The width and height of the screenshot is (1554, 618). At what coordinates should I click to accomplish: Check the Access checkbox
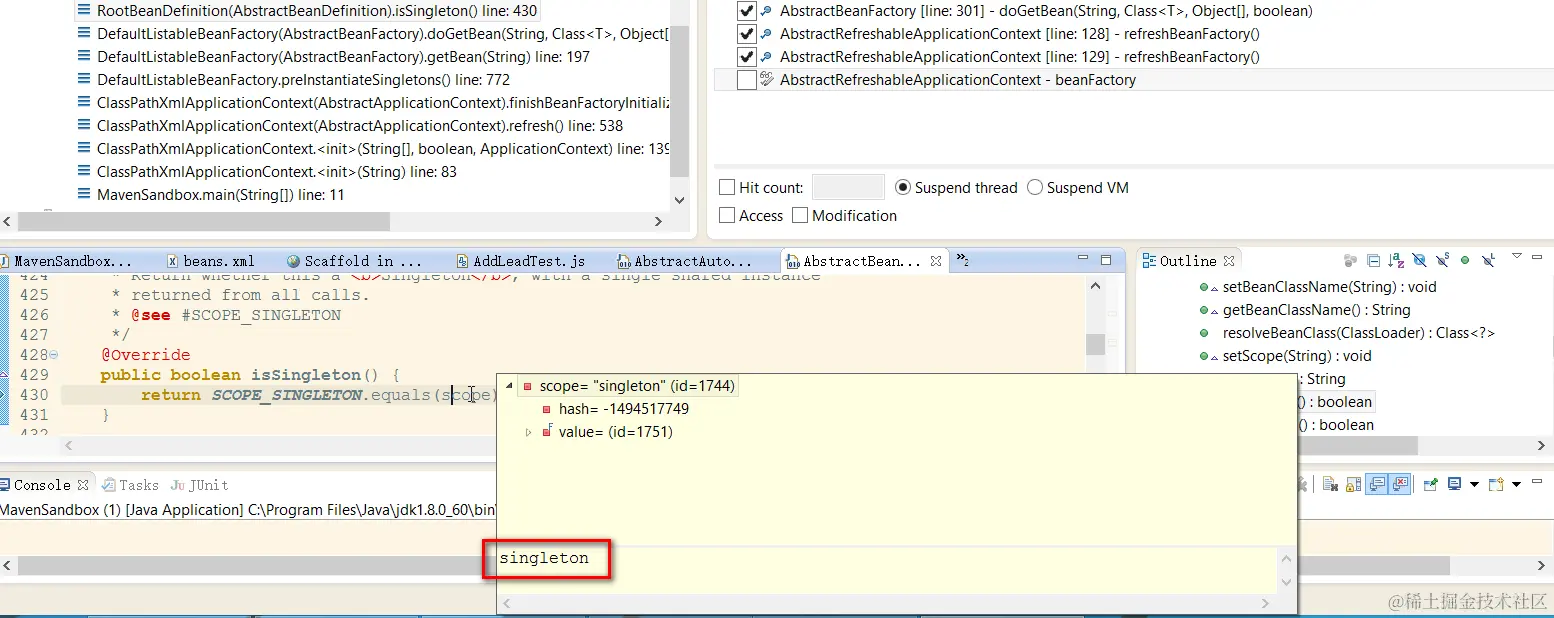[x=727, y=215]
